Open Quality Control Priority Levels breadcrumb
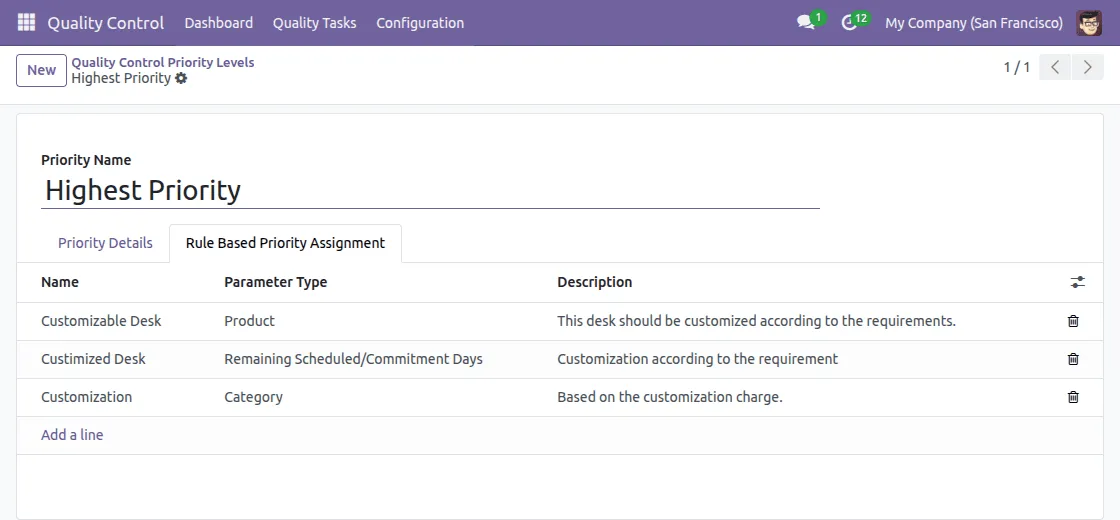Viewport: 1120px width, 520px height. [163, 62]
